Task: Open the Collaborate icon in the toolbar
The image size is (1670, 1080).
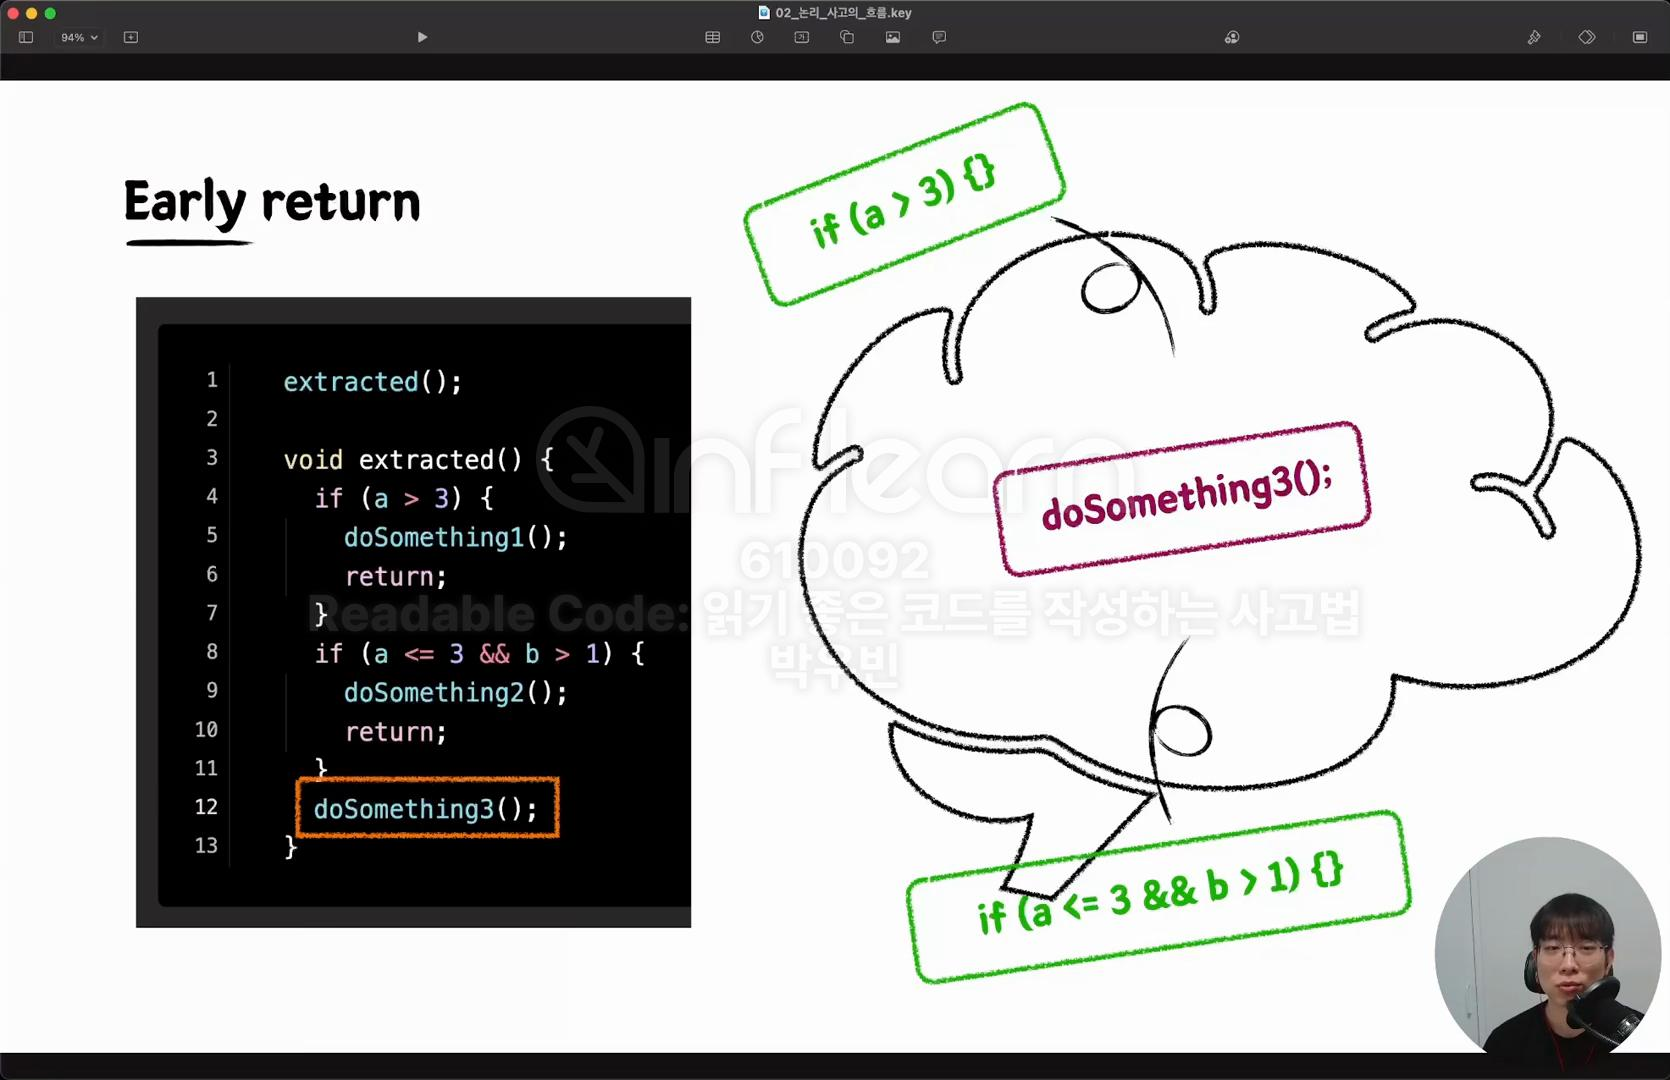Action: (1232, 37)
